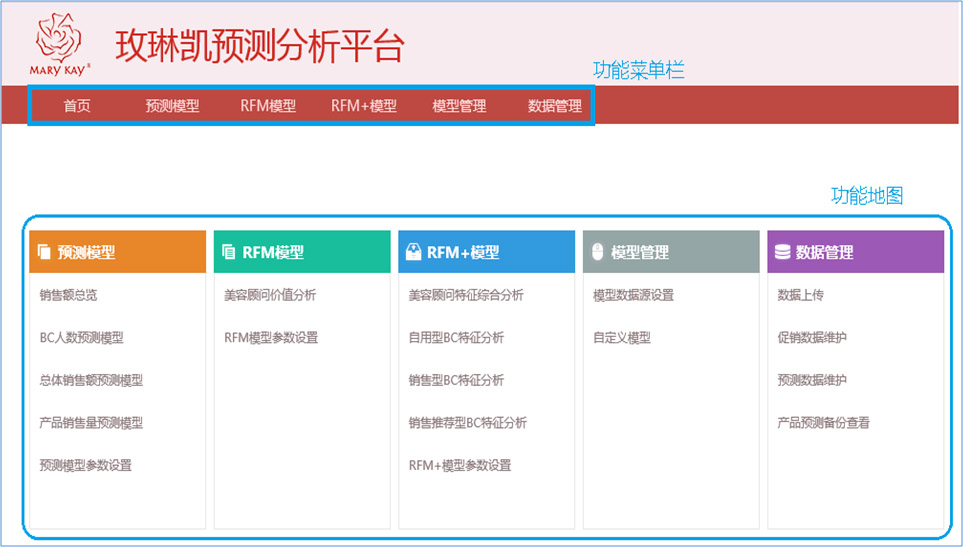
Task: Open RFM模型参数设置 link
Action: [x=271, y=338]
